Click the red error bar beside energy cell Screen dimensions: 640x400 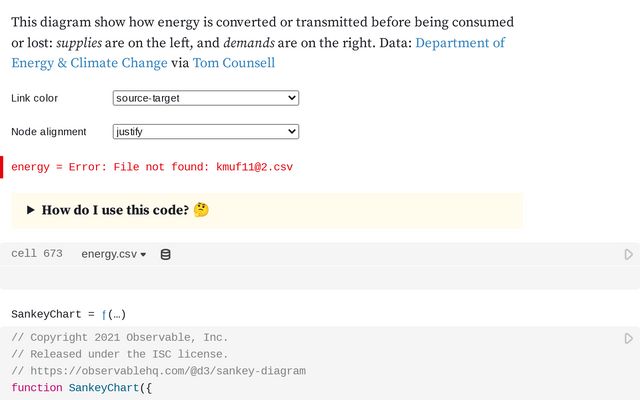click(2, 167)
